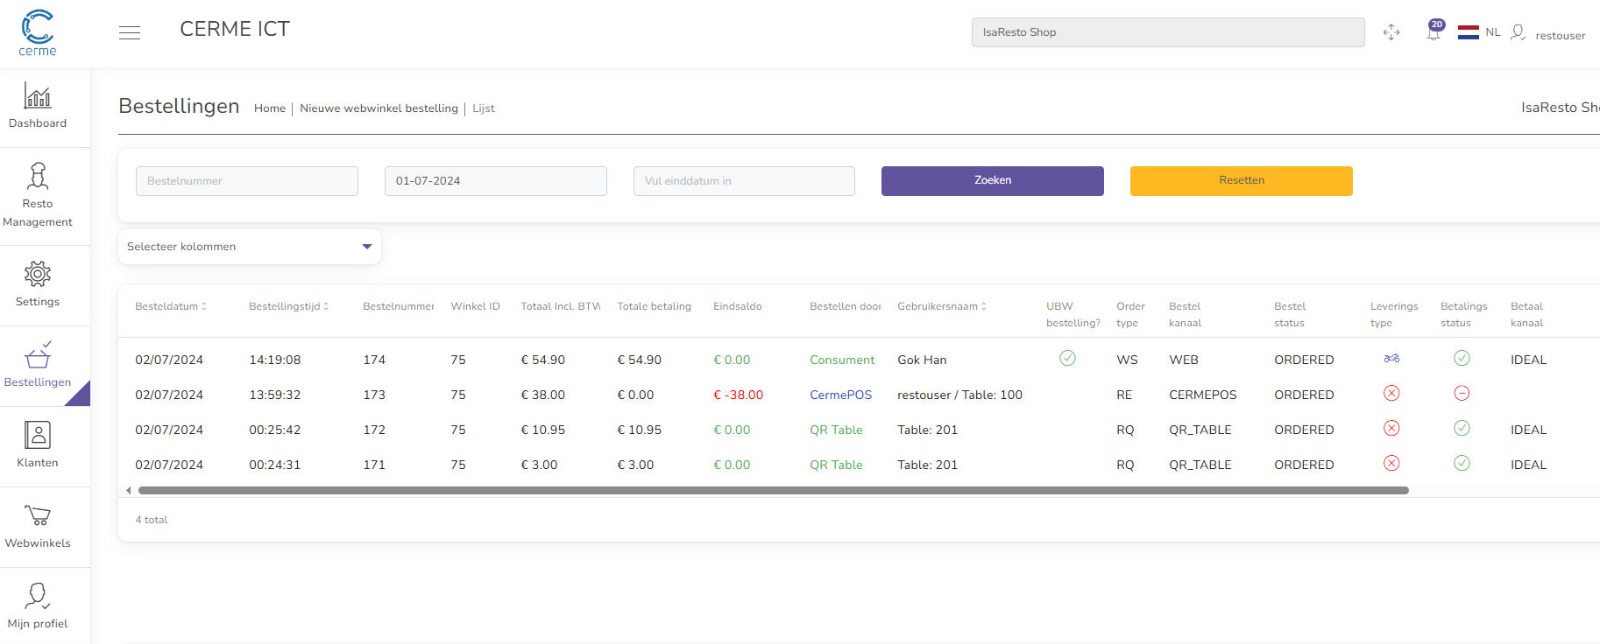Screen dimensions: 1600x644
Task: Click € 10.95 total incl. BTW
Action: point(543,430)
